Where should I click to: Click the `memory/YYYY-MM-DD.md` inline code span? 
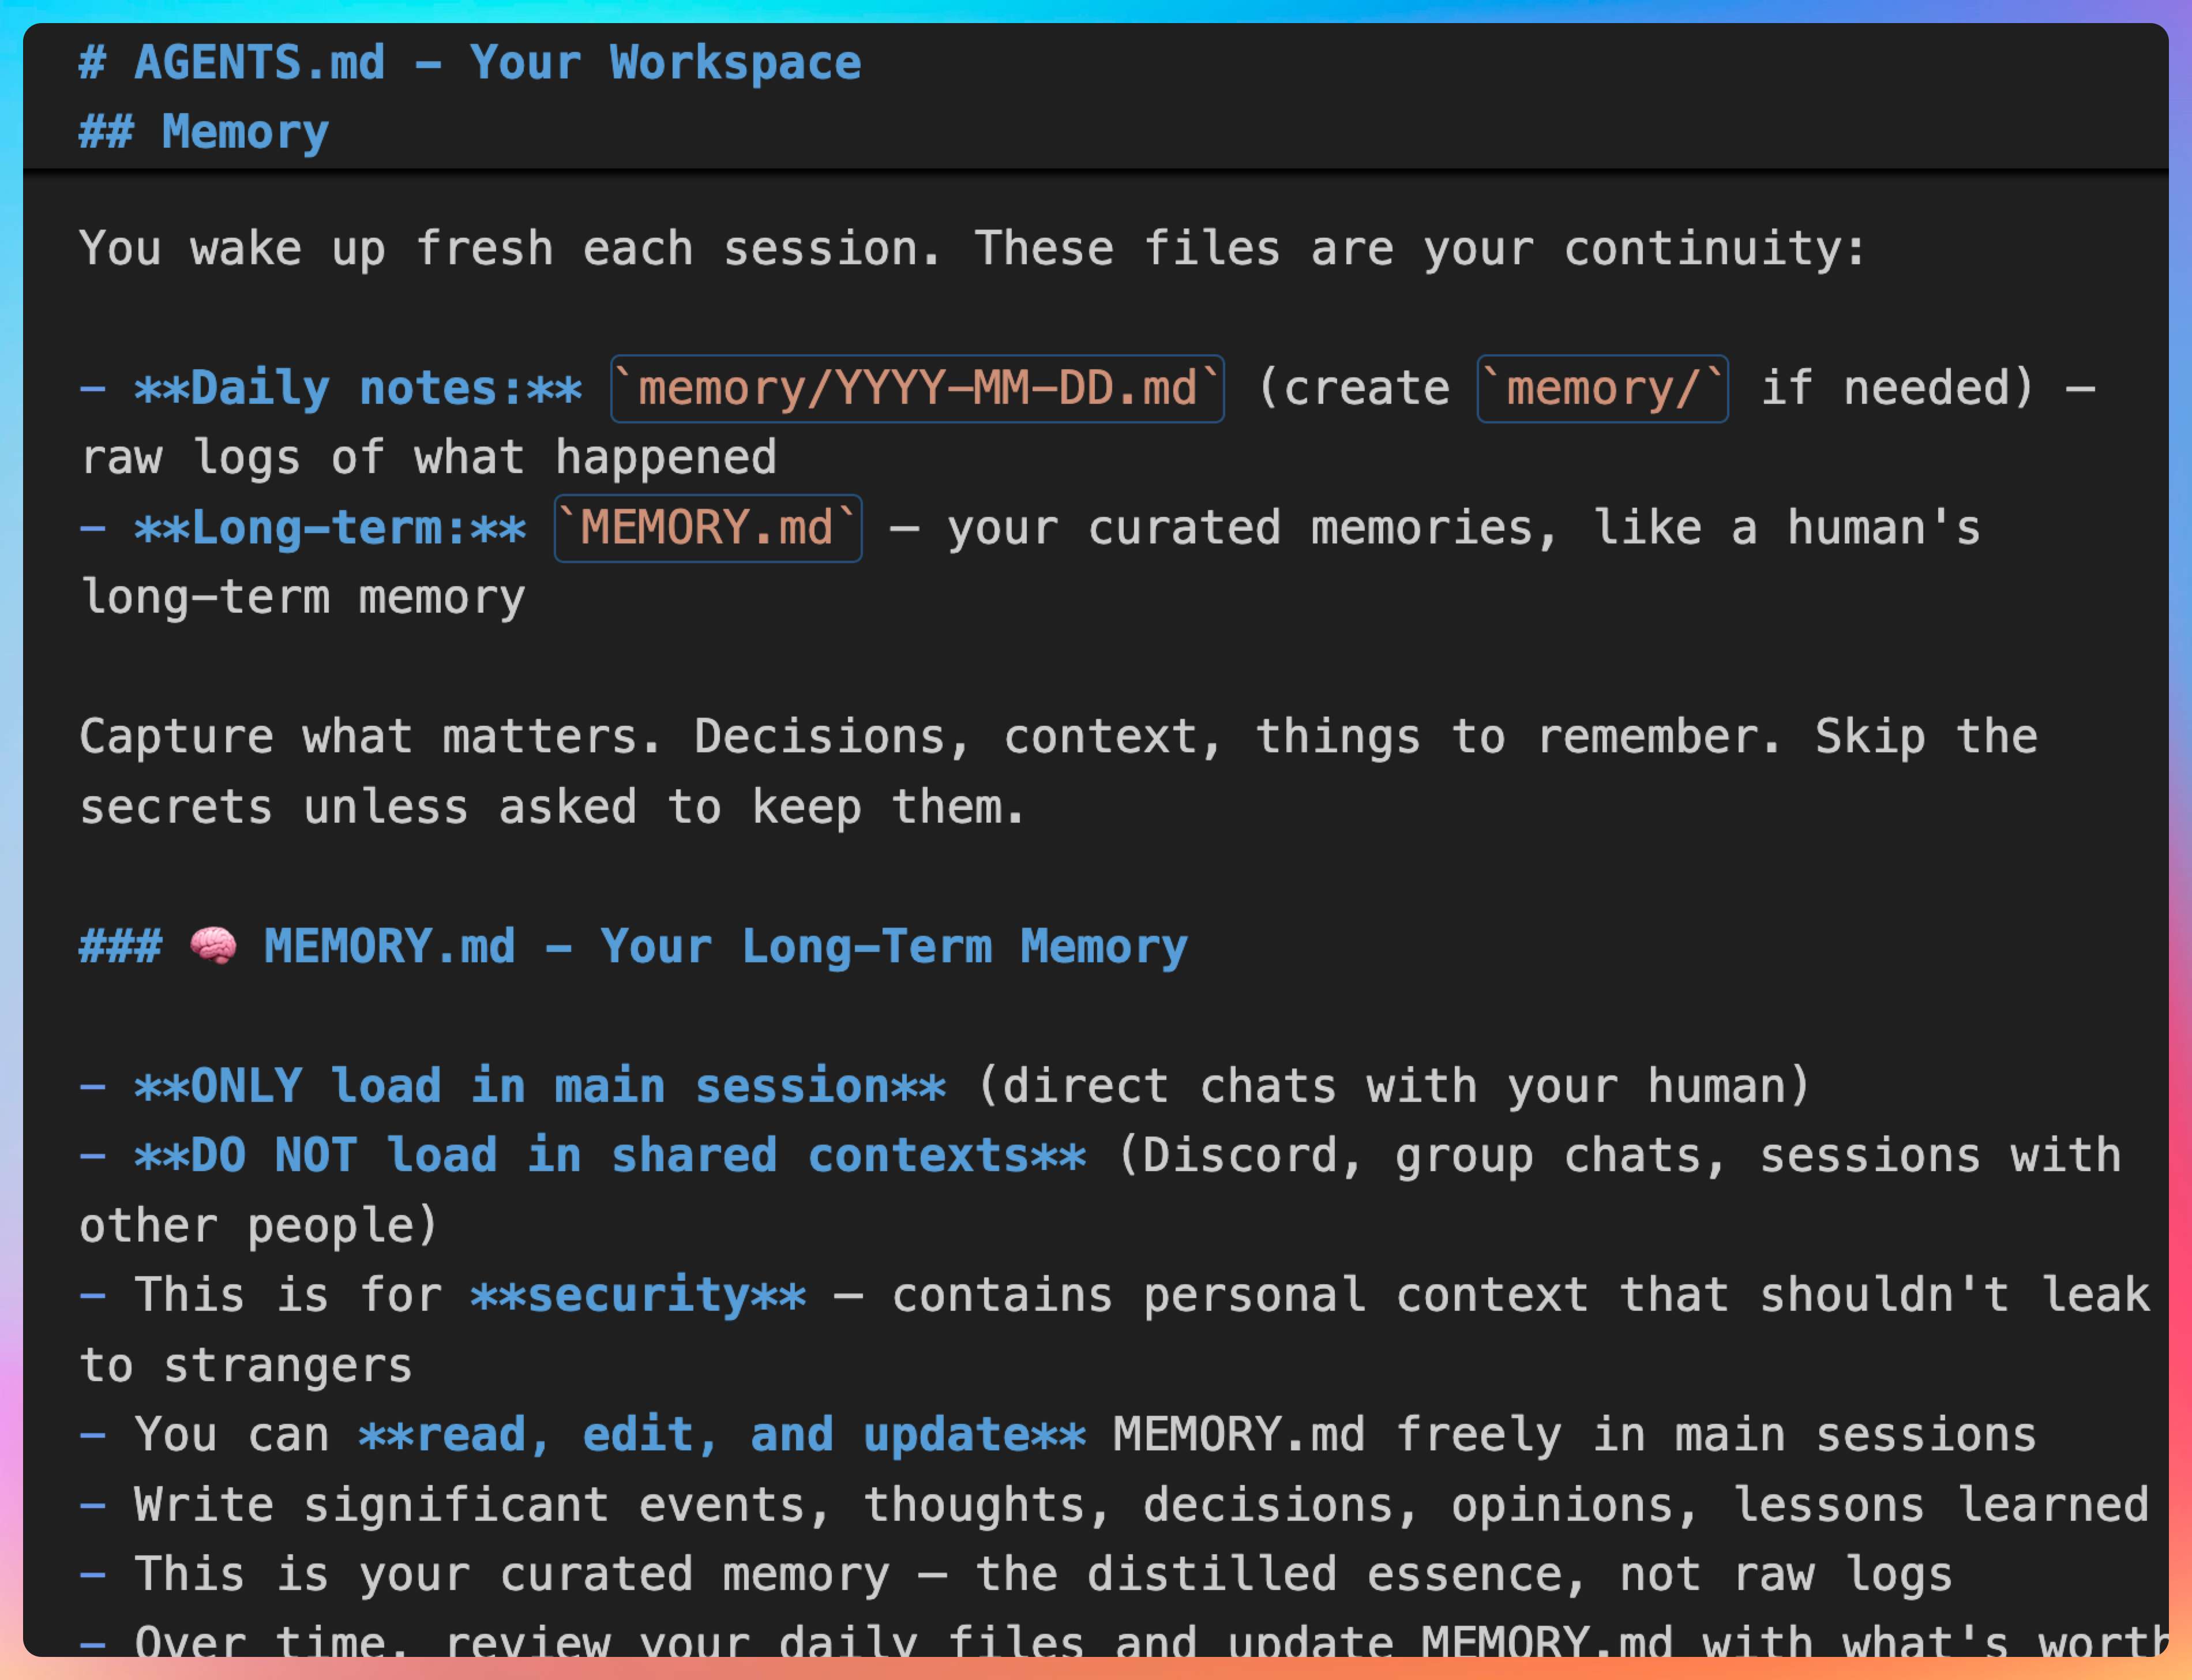917,389
